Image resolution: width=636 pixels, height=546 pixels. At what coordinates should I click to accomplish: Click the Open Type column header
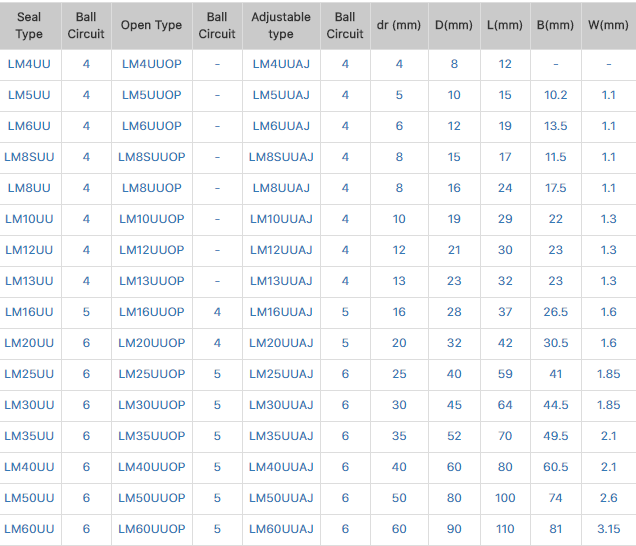(x=152, y=25)
